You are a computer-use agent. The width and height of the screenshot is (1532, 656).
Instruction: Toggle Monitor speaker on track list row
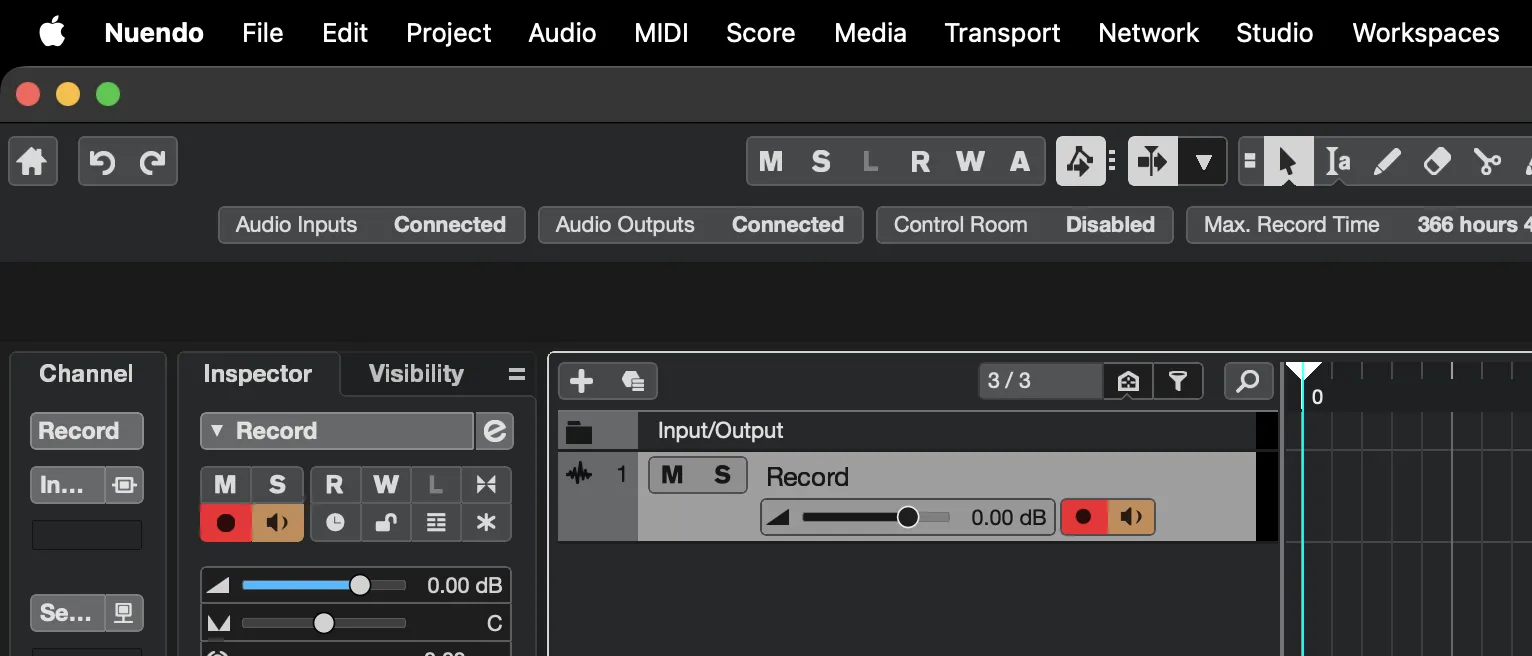pos(1131,517)
